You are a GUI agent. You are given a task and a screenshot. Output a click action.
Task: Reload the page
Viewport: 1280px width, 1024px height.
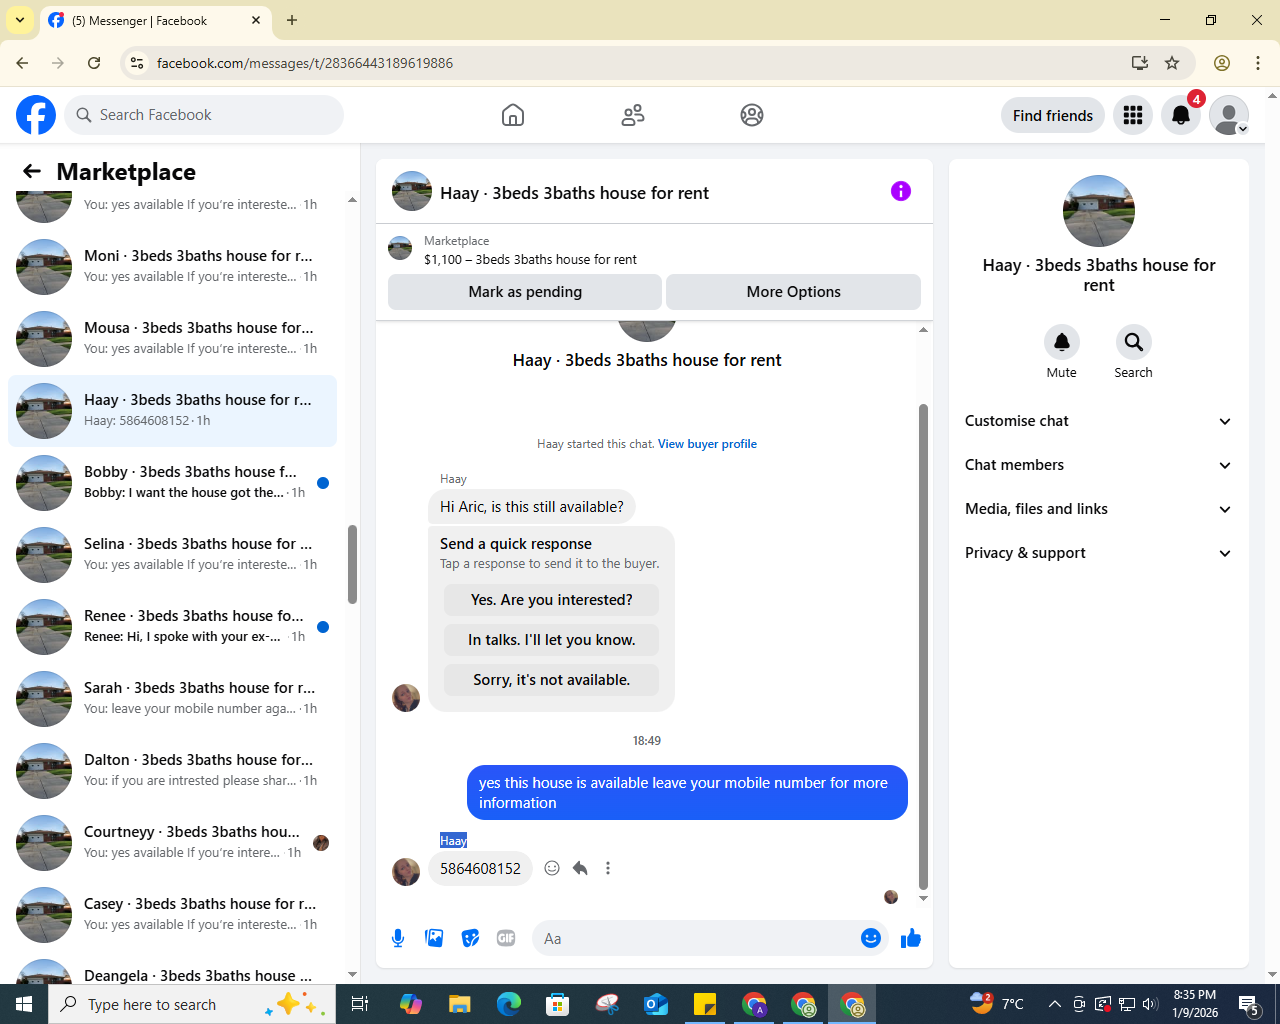click(94, 63)
